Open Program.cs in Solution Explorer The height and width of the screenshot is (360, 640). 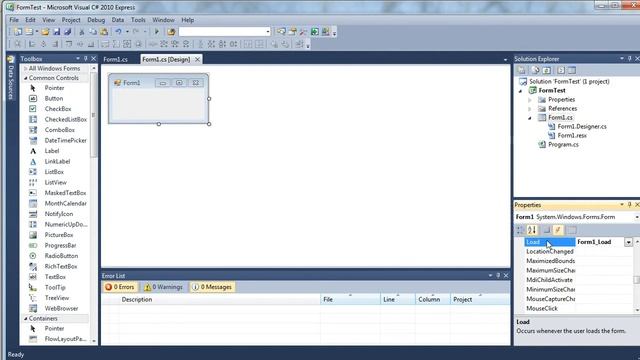(x=563, y=144)
